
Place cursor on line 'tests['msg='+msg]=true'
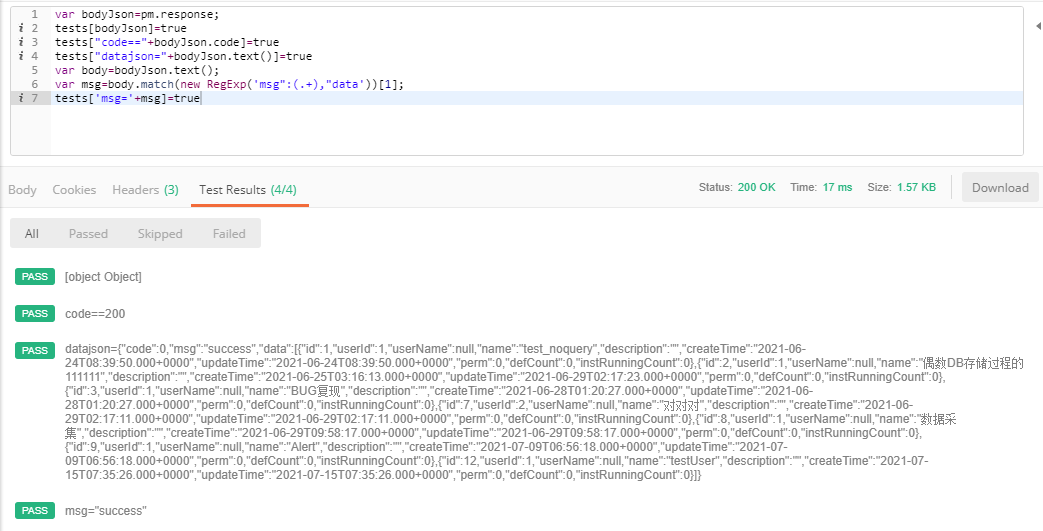(x=127, y=98)
